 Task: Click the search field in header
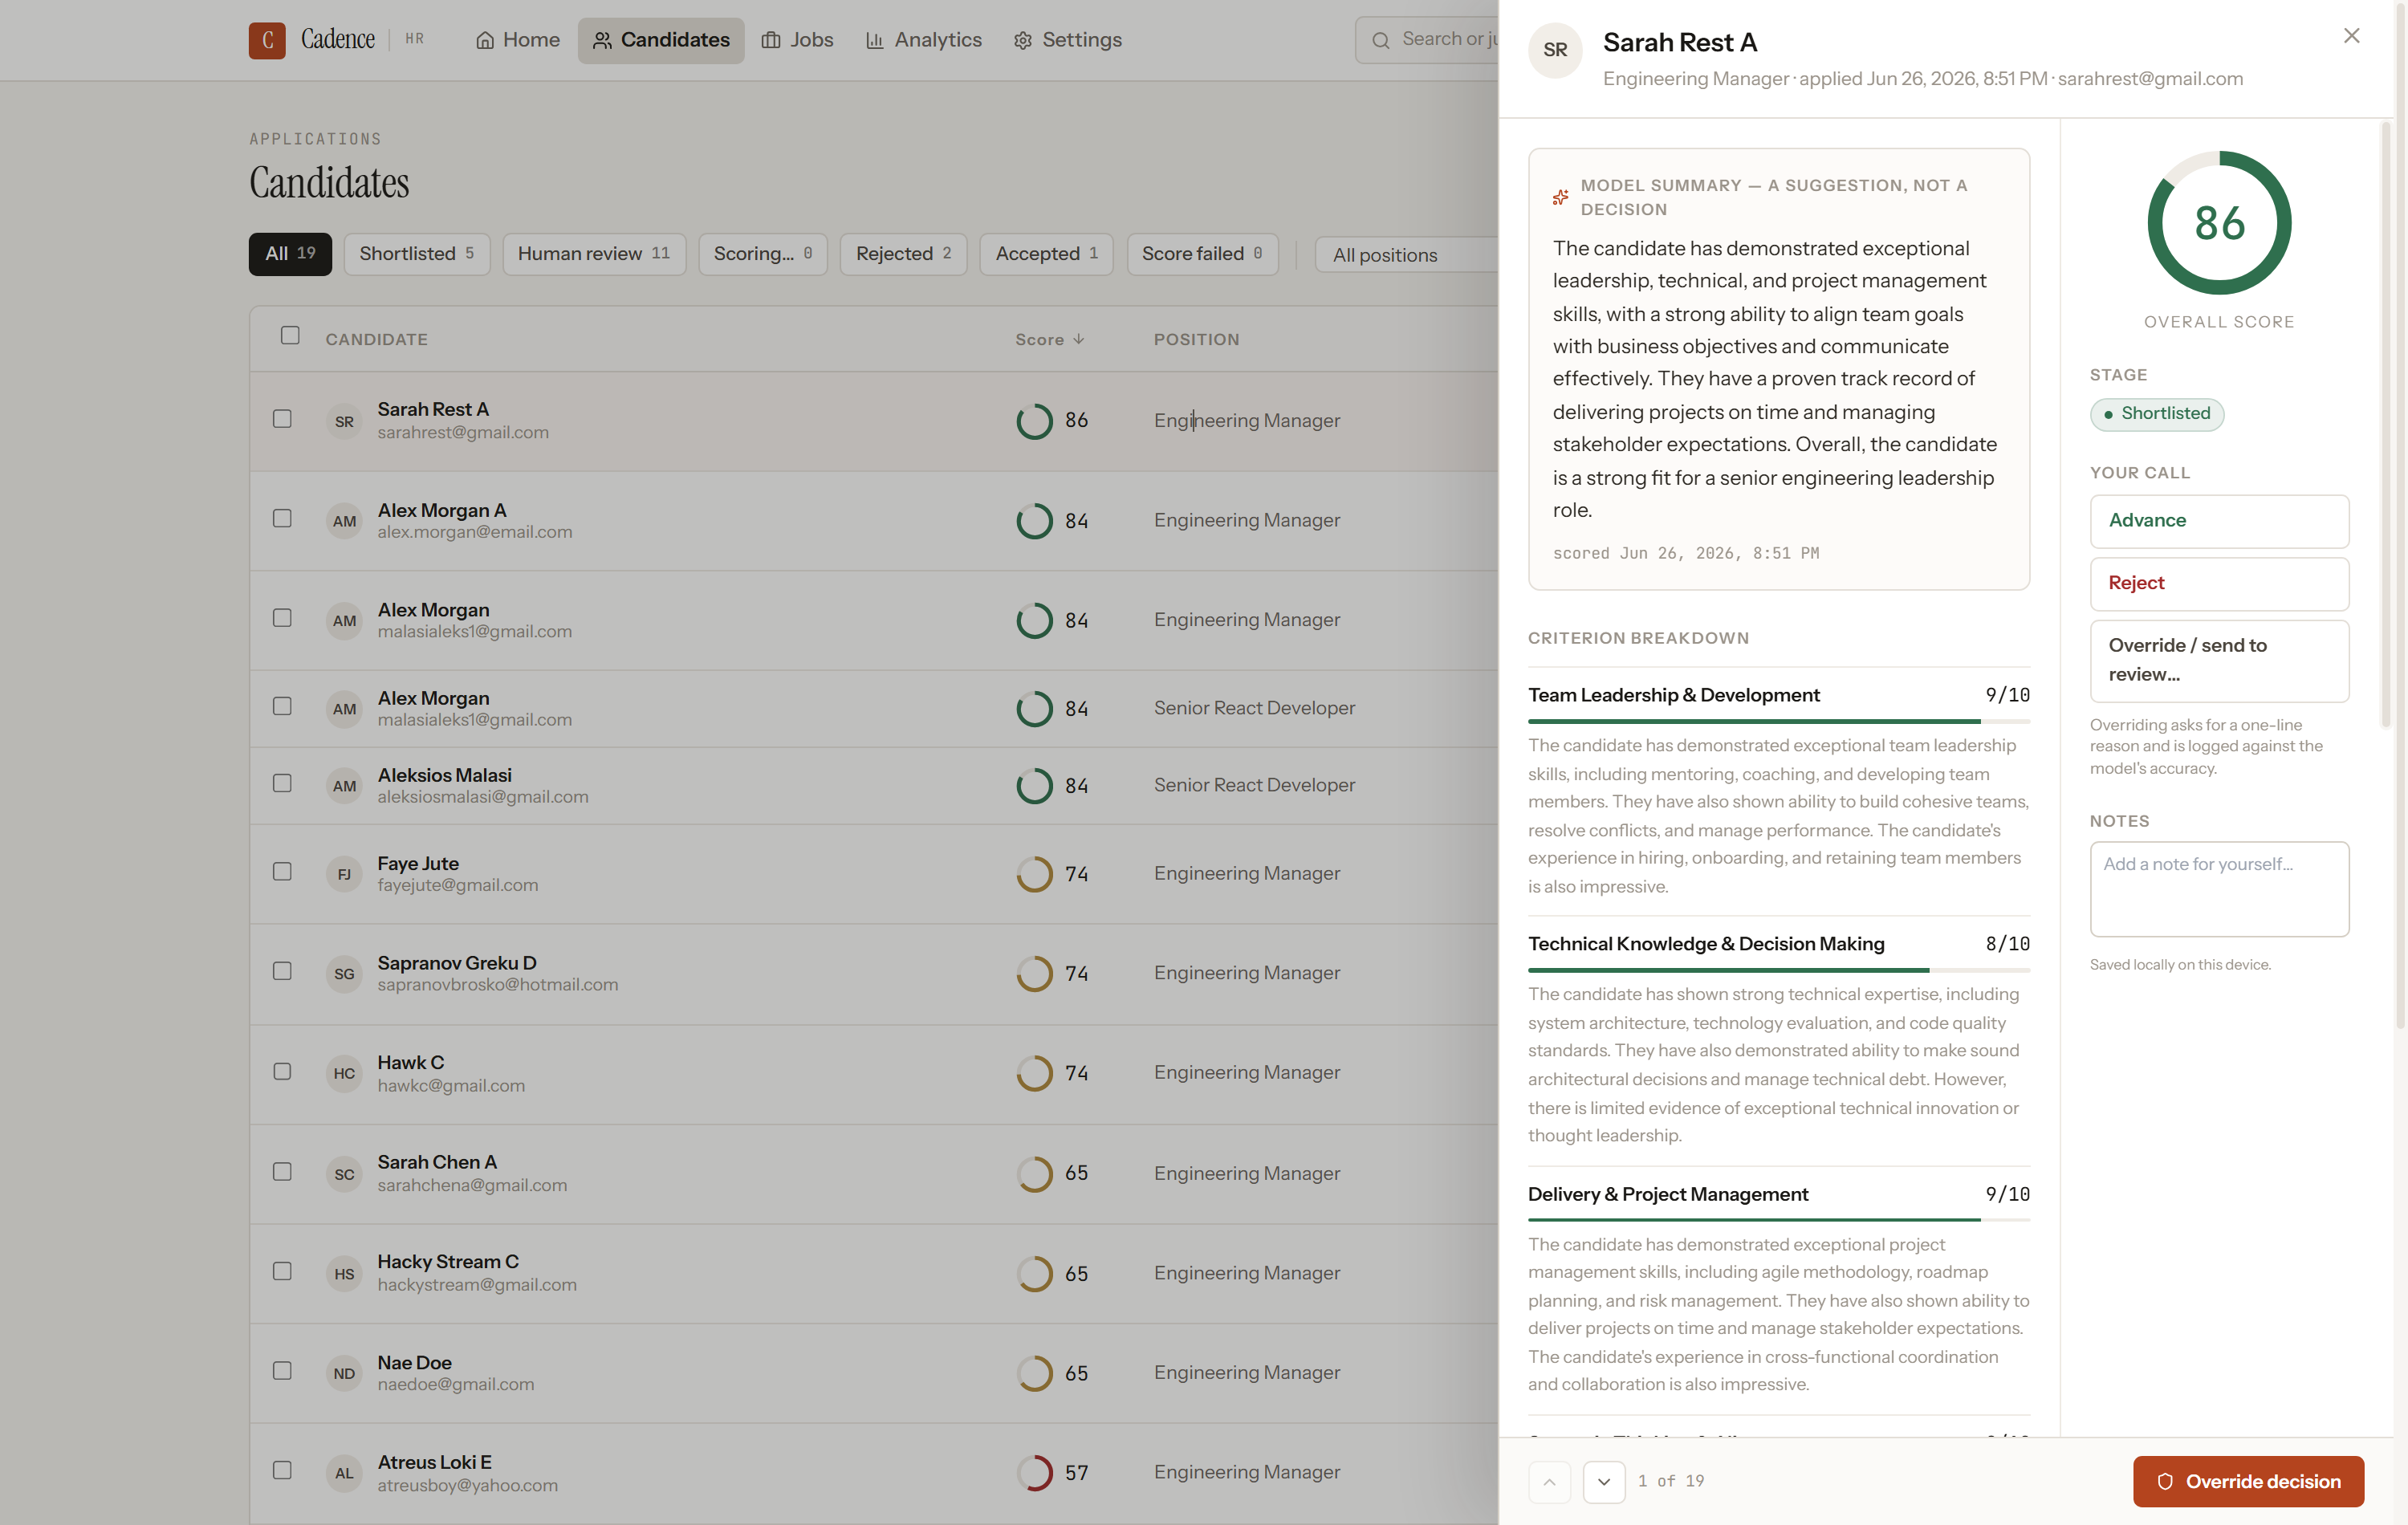click(1428, 40)
